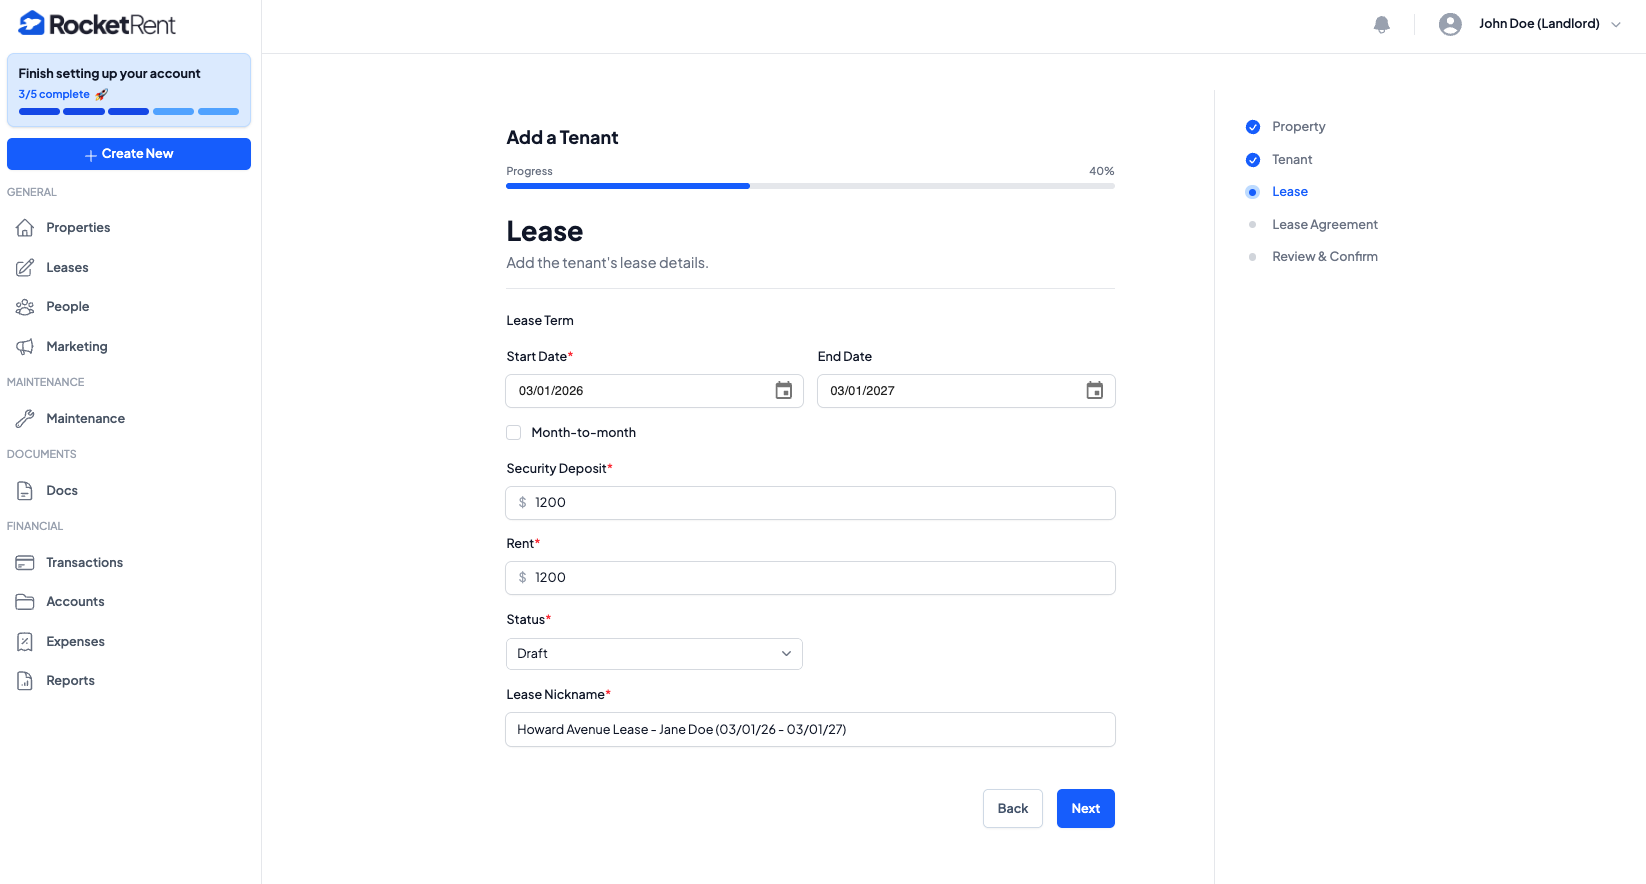Select the Review & Confirm step
Image resolution: width=1646 pixels, height=884 pixels.
pyautogui.click(x=1325, y=257)
